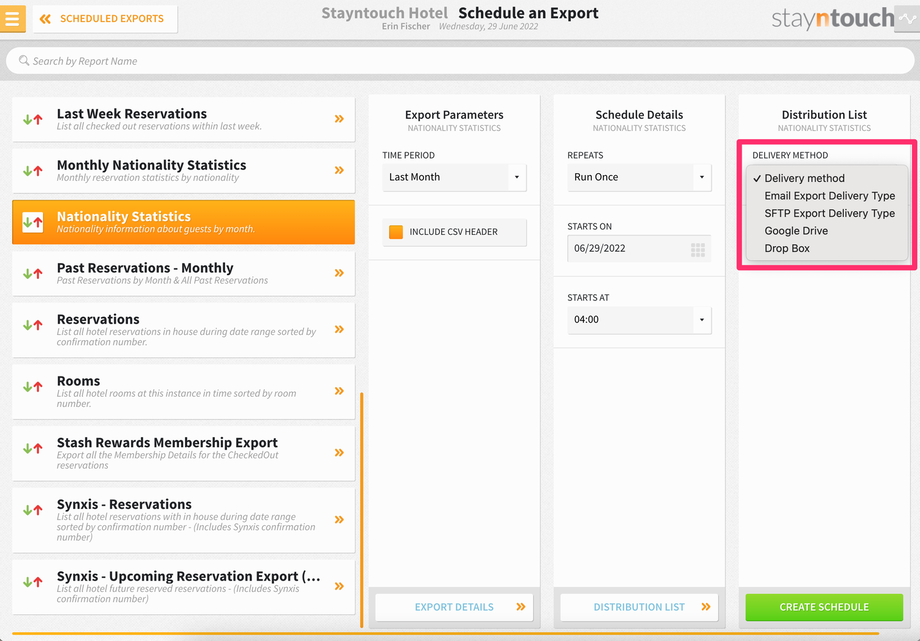Screen dimensions: 920x641
Task: Click the Monthly Nationality Statistics description text
Action: point(148,178)
